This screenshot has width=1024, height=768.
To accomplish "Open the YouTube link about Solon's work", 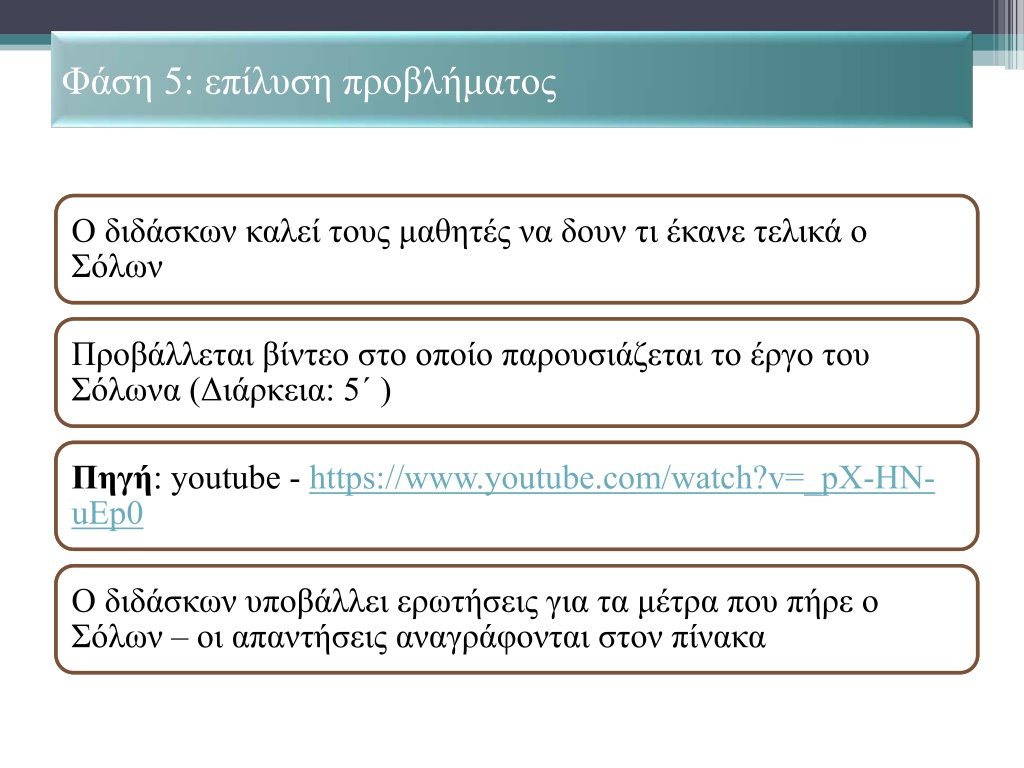I will tap(622, 478).
